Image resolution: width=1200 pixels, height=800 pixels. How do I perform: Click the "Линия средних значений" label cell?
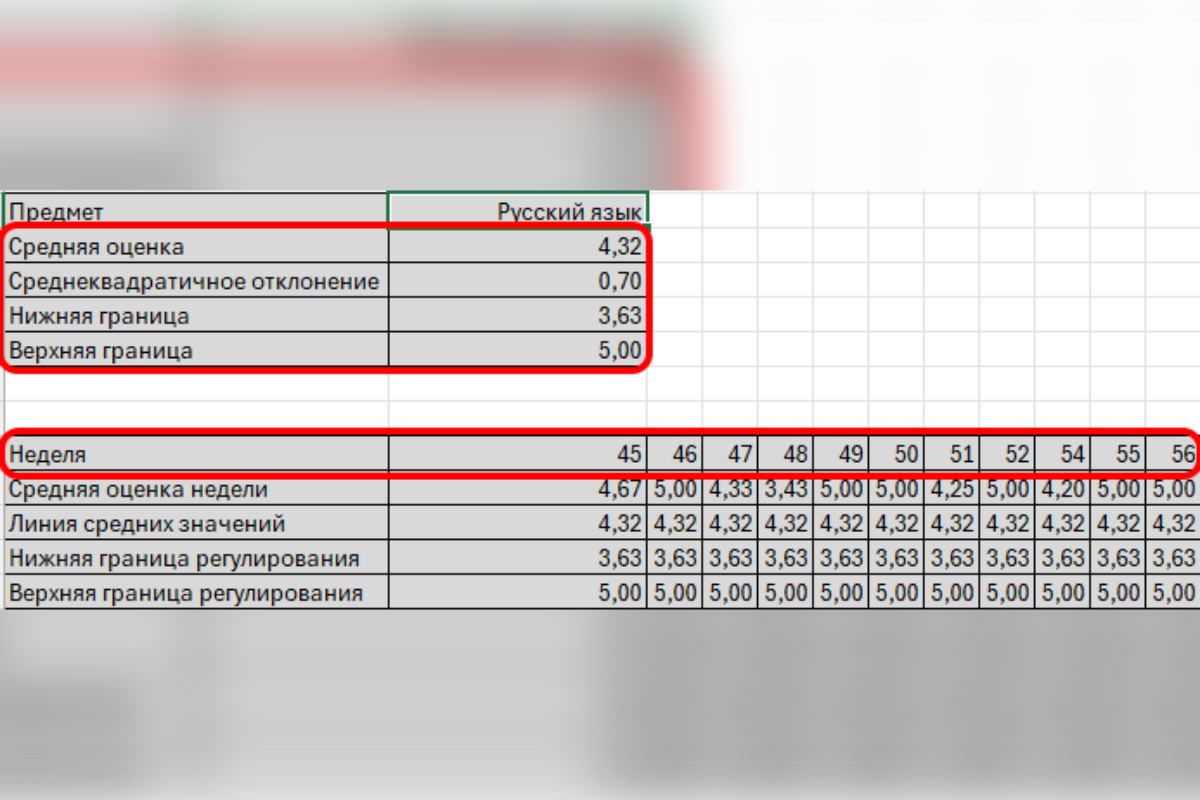tap(195, 523)
